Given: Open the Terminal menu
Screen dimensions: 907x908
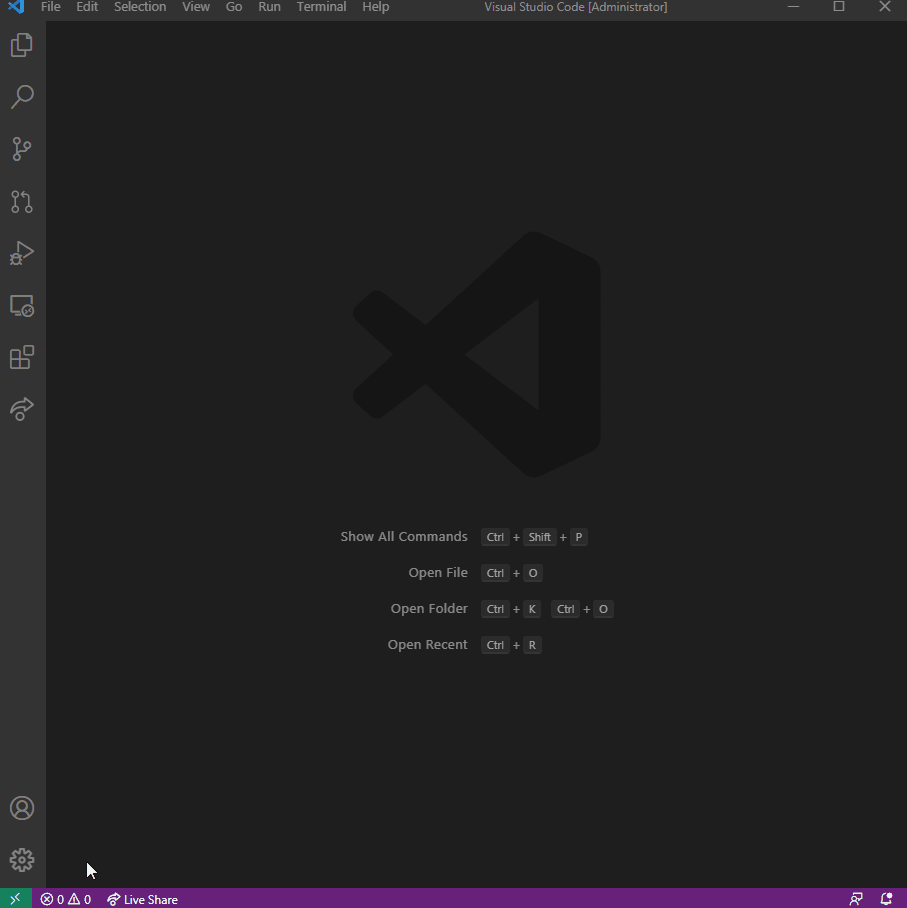Looking at the screenshot, I should tap(321, 7).
